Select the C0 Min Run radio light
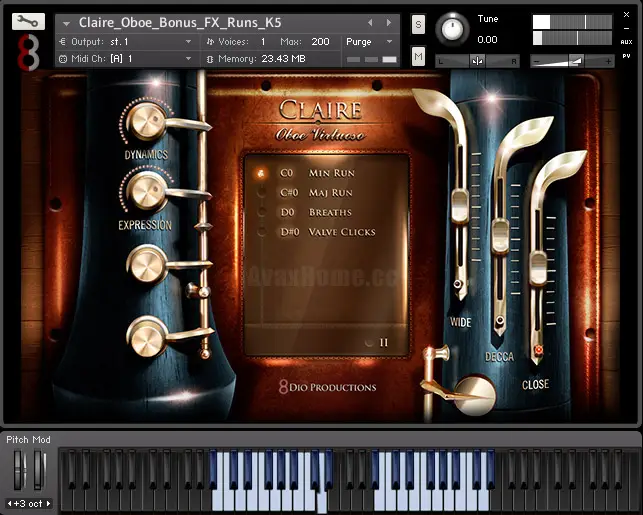The image size is (643, 515). tap(261, 173)
